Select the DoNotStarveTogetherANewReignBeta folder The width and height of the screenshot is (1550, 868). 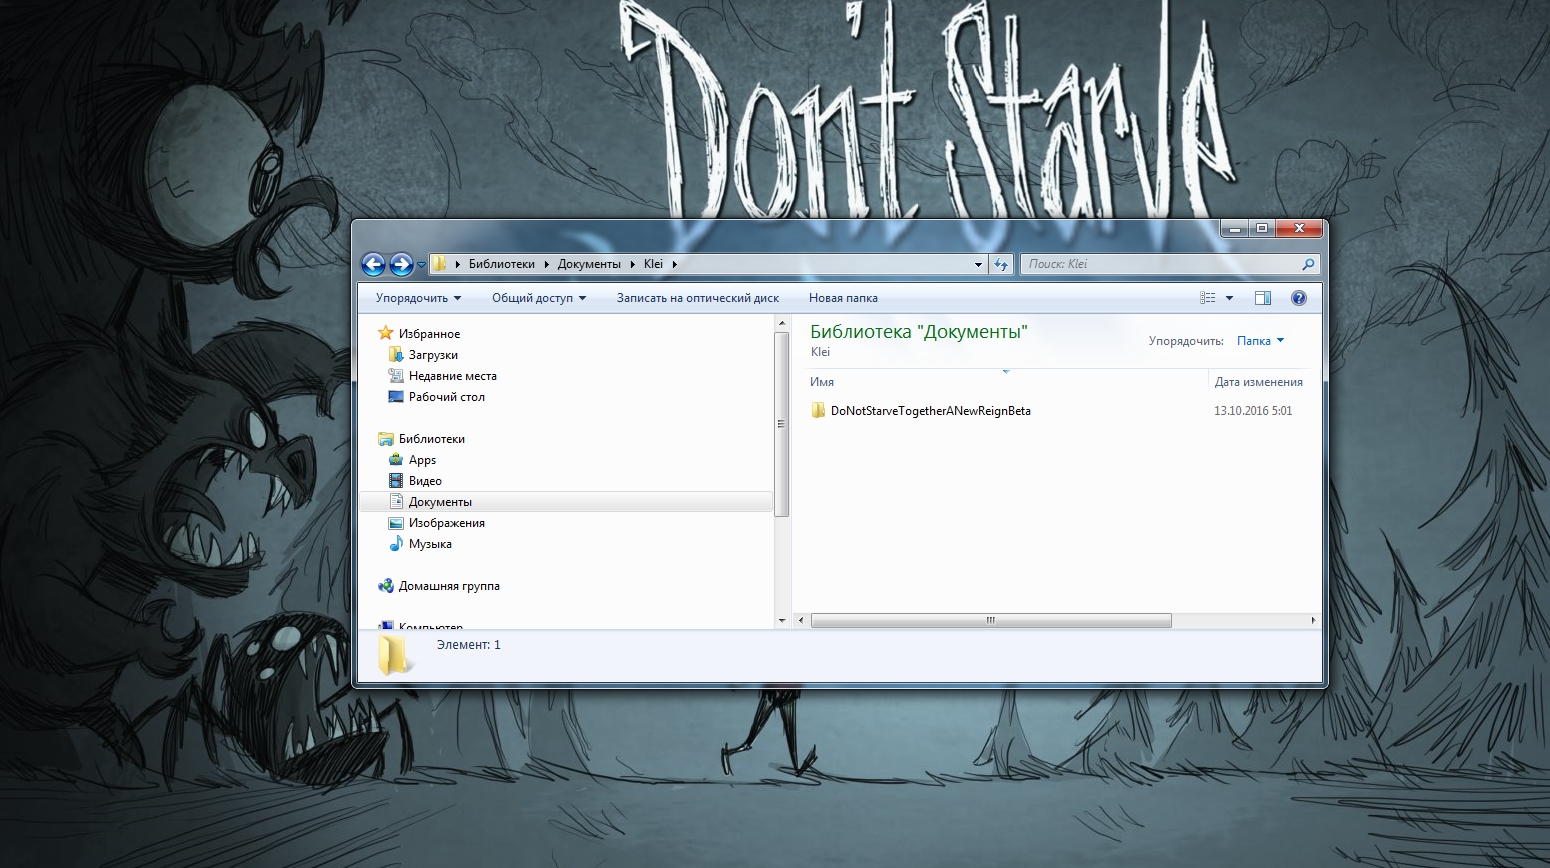tap(930, 411)
